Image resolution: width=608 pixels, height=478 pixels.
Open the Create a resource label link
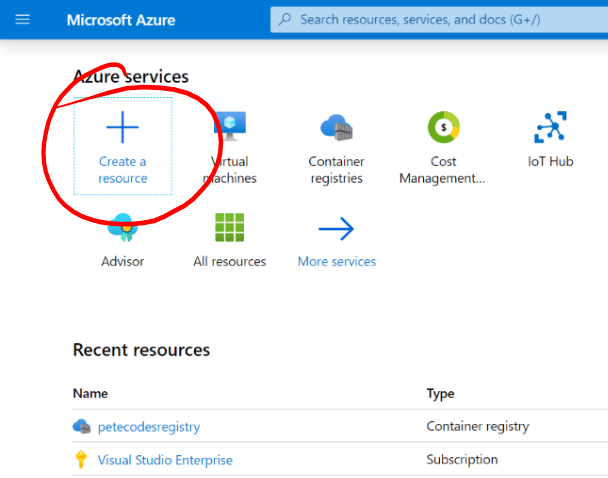[x=123, y=170]
